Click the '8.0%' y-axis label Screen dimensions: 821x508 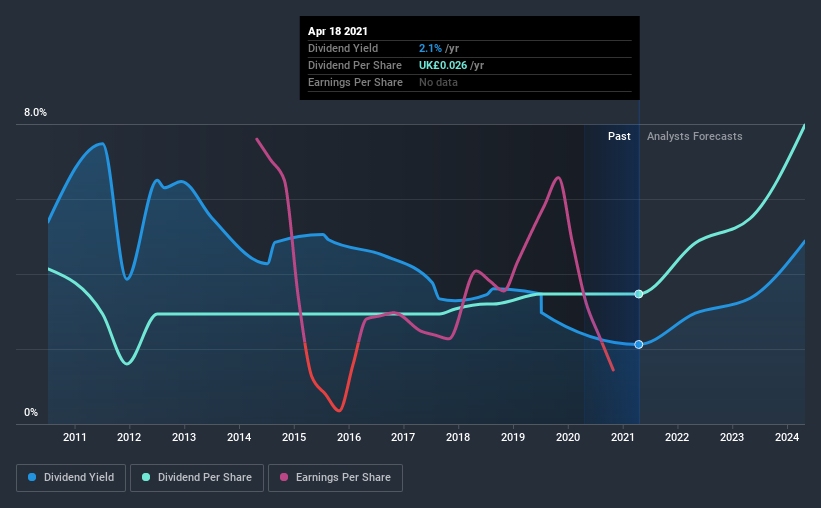35,113
